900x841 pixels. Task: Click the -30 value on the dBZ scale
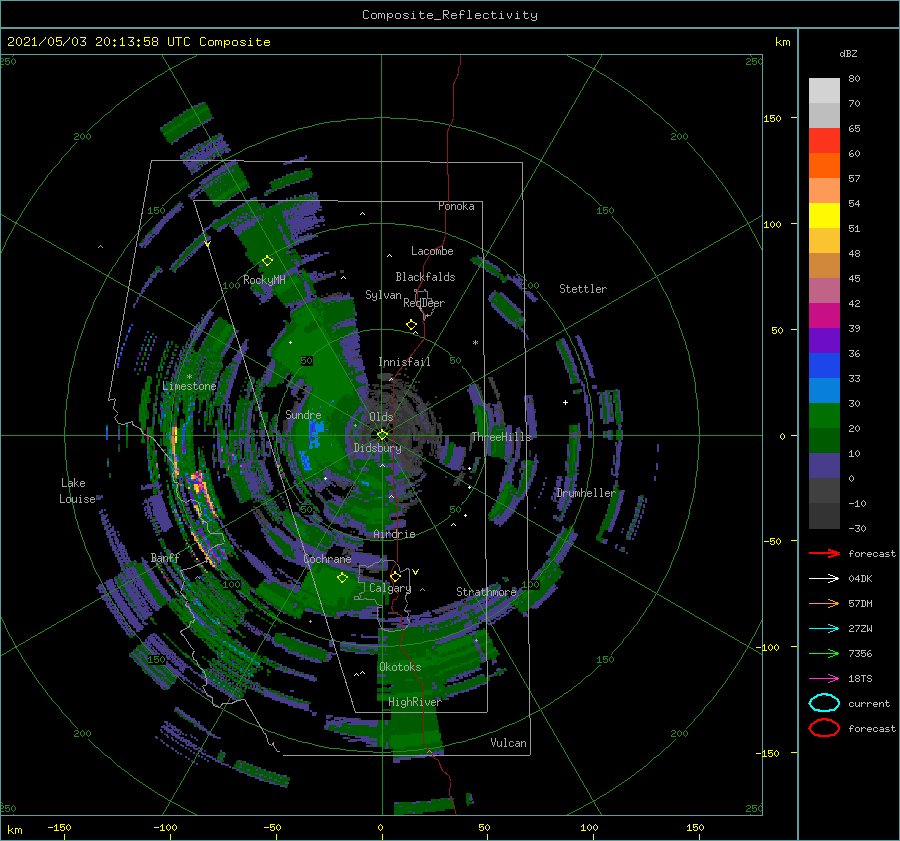[857, 528]
